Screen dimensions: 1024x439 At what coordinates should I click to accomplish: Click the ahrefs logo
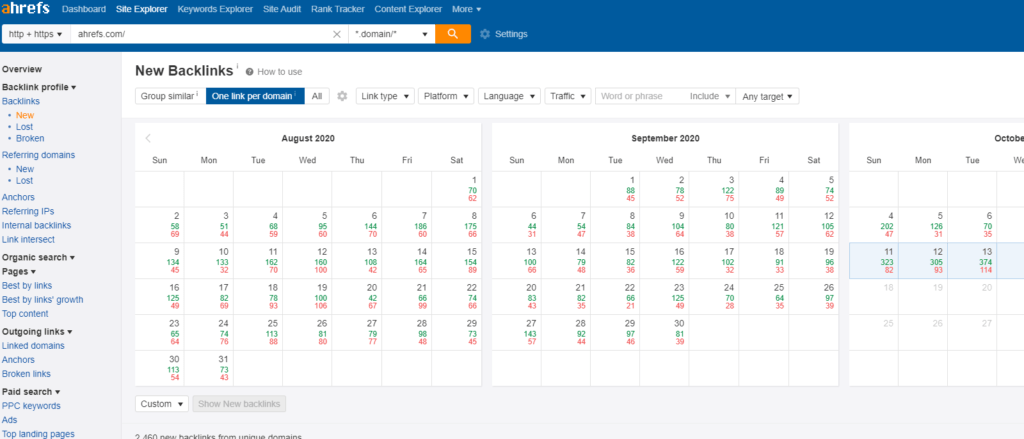tap(26, 9)
